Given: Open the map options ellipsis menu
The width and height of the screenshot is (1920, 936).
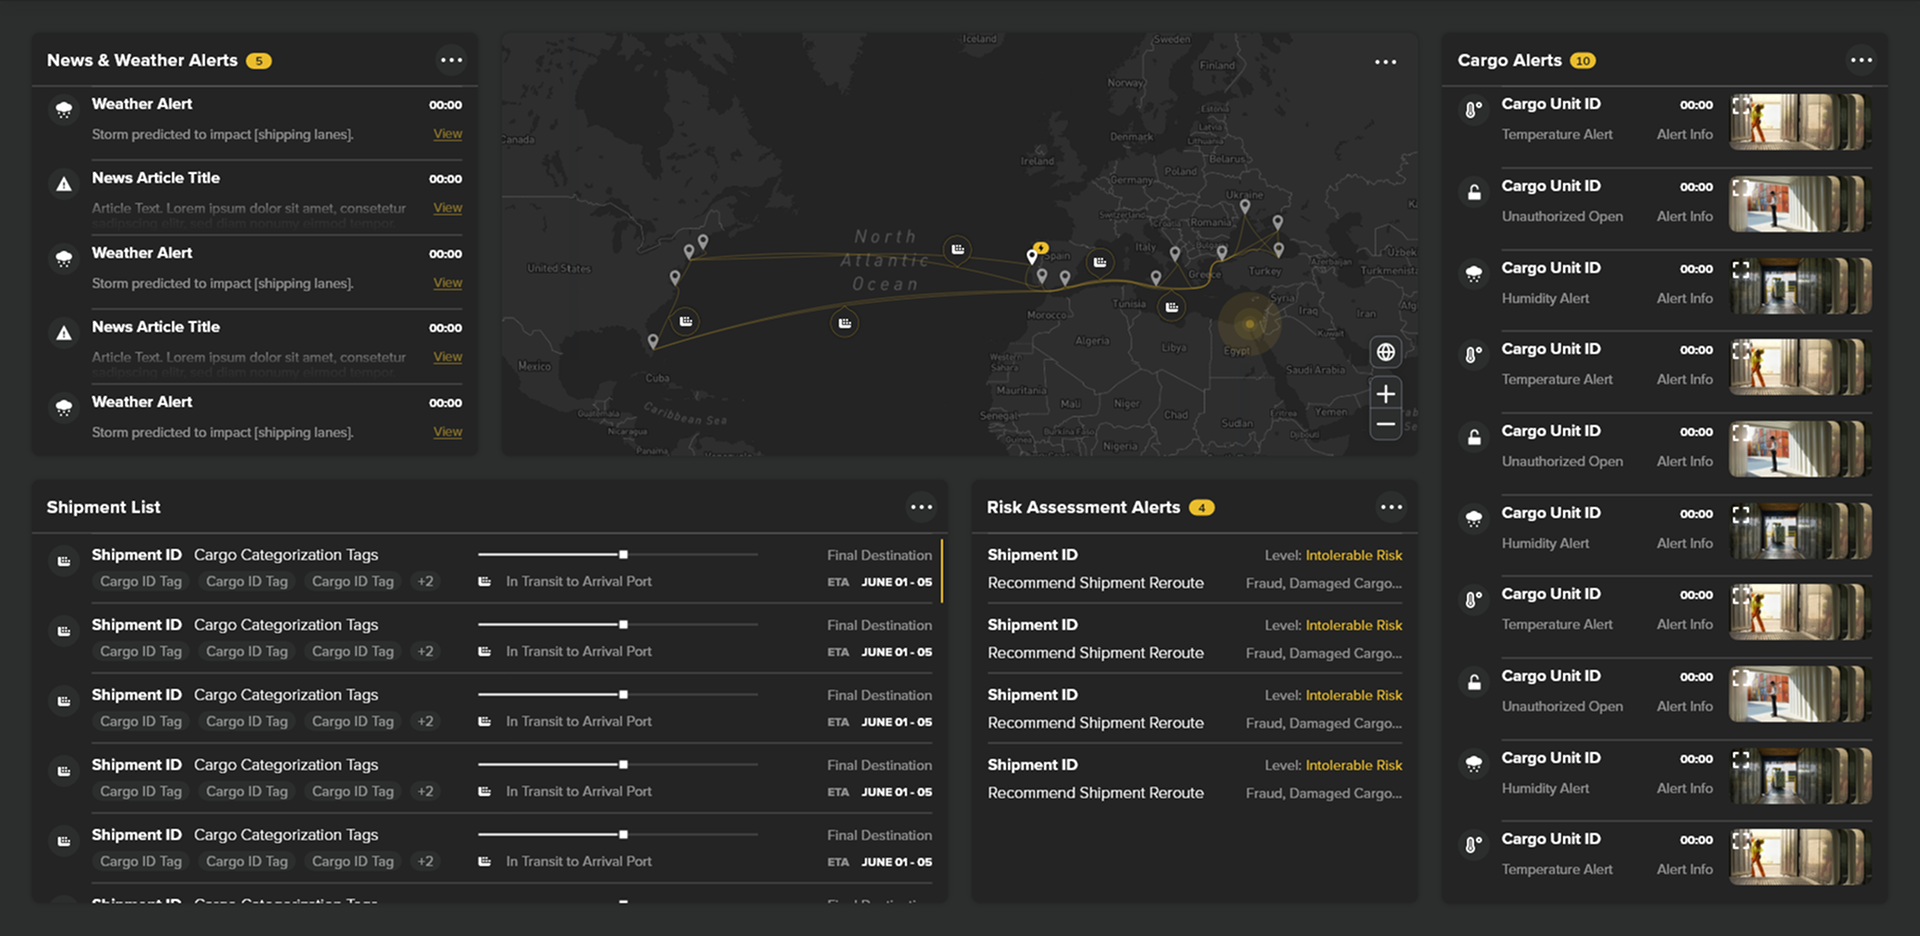Looking at the screenshot, I should (x=1386, y=61).
